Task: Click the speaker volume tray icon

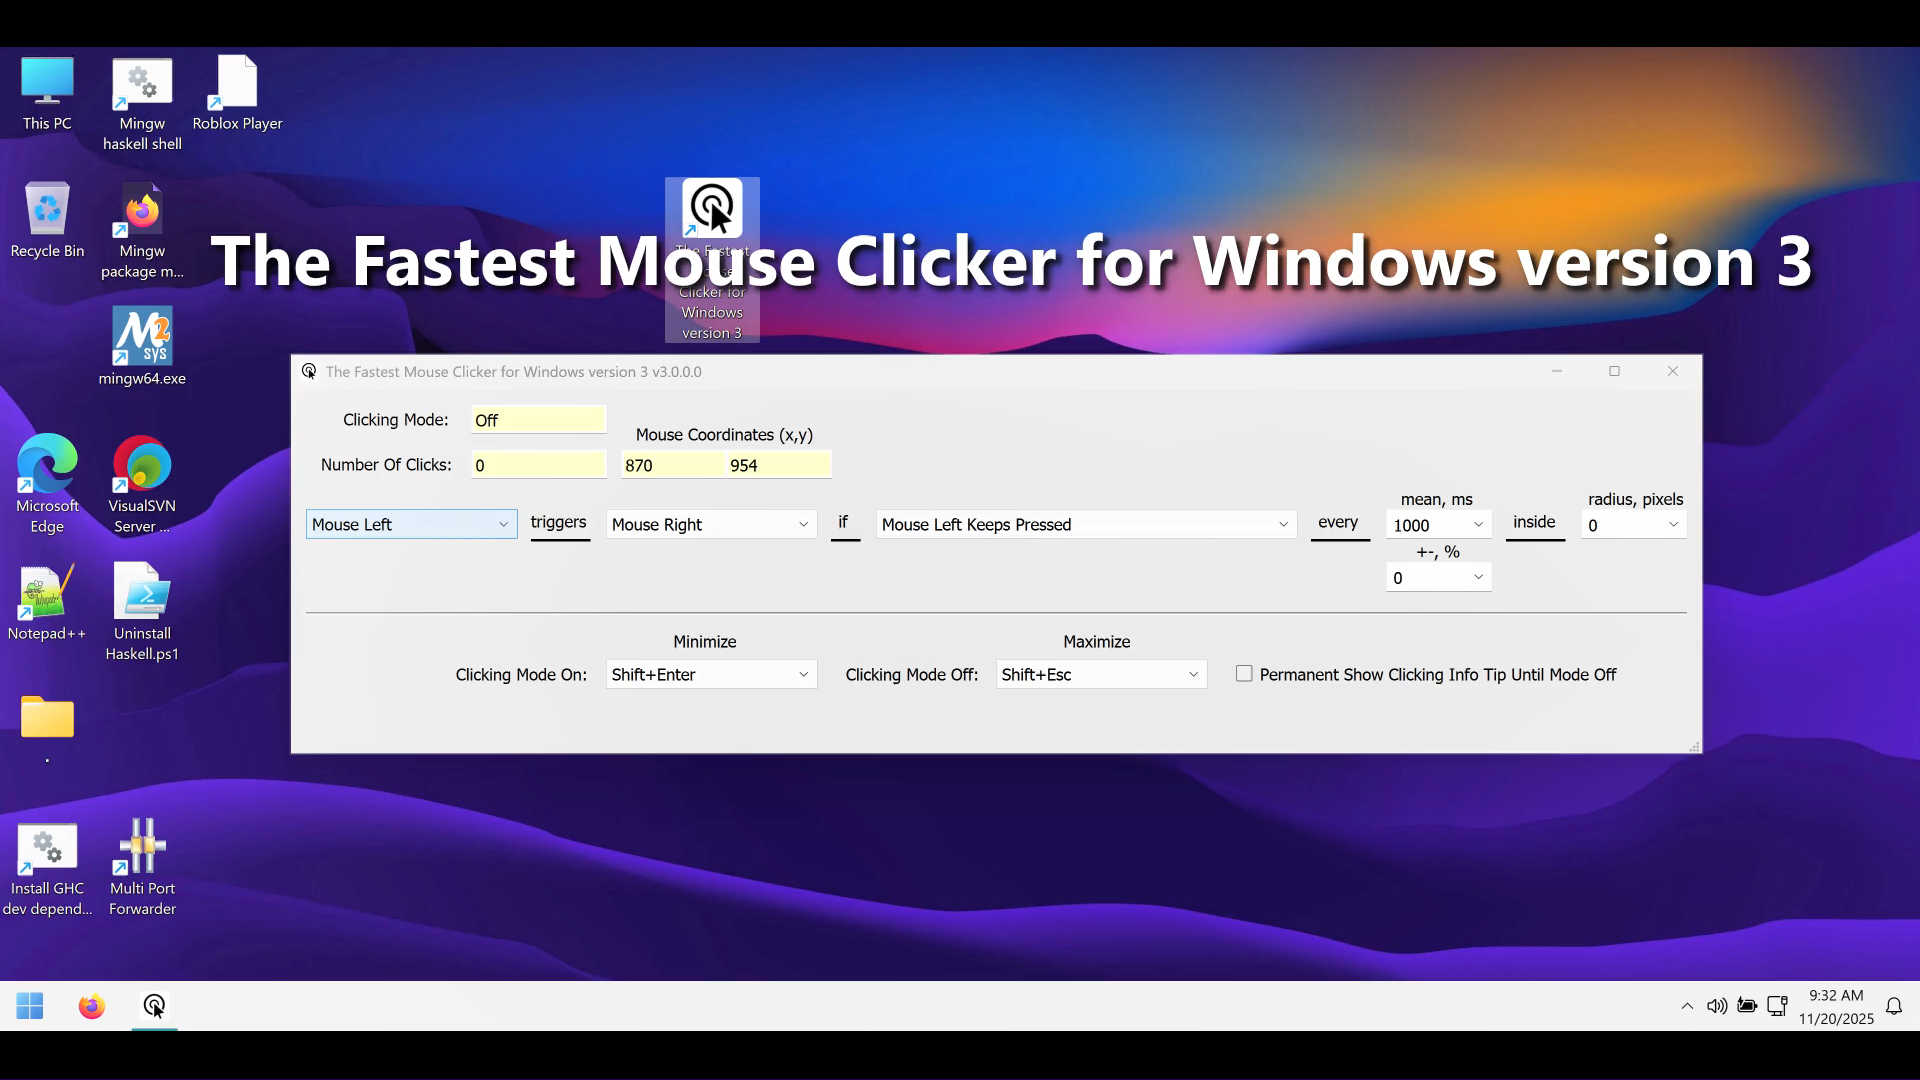Action: coord(1716,1006)
